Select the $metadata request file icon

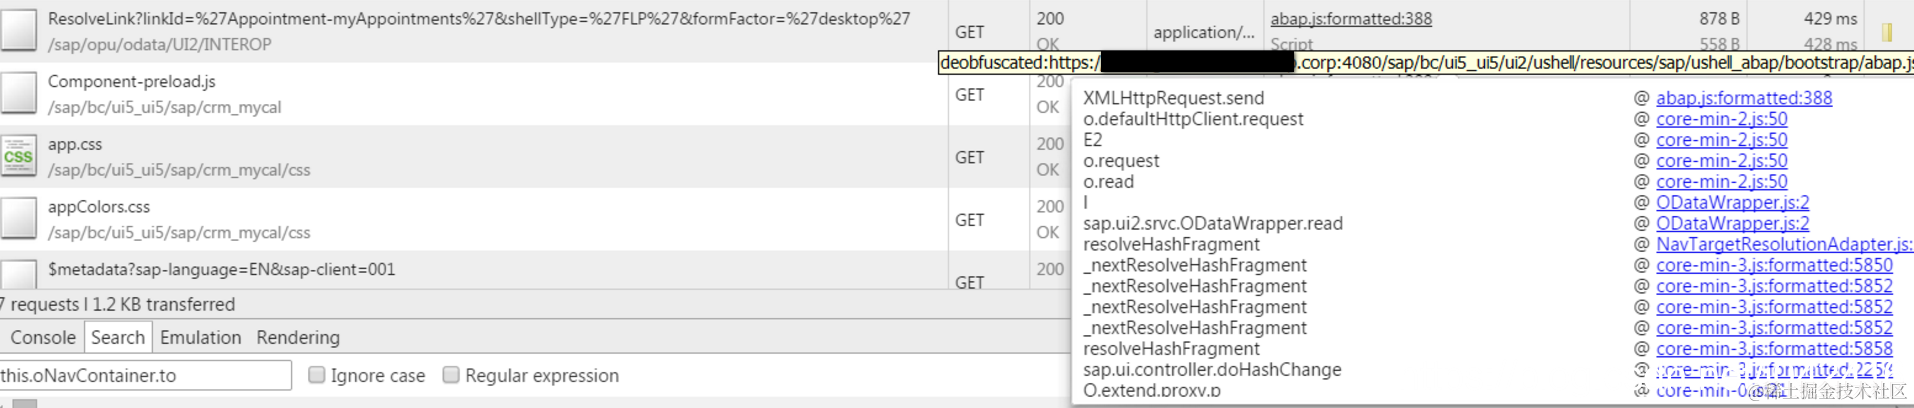coord(18,275)
